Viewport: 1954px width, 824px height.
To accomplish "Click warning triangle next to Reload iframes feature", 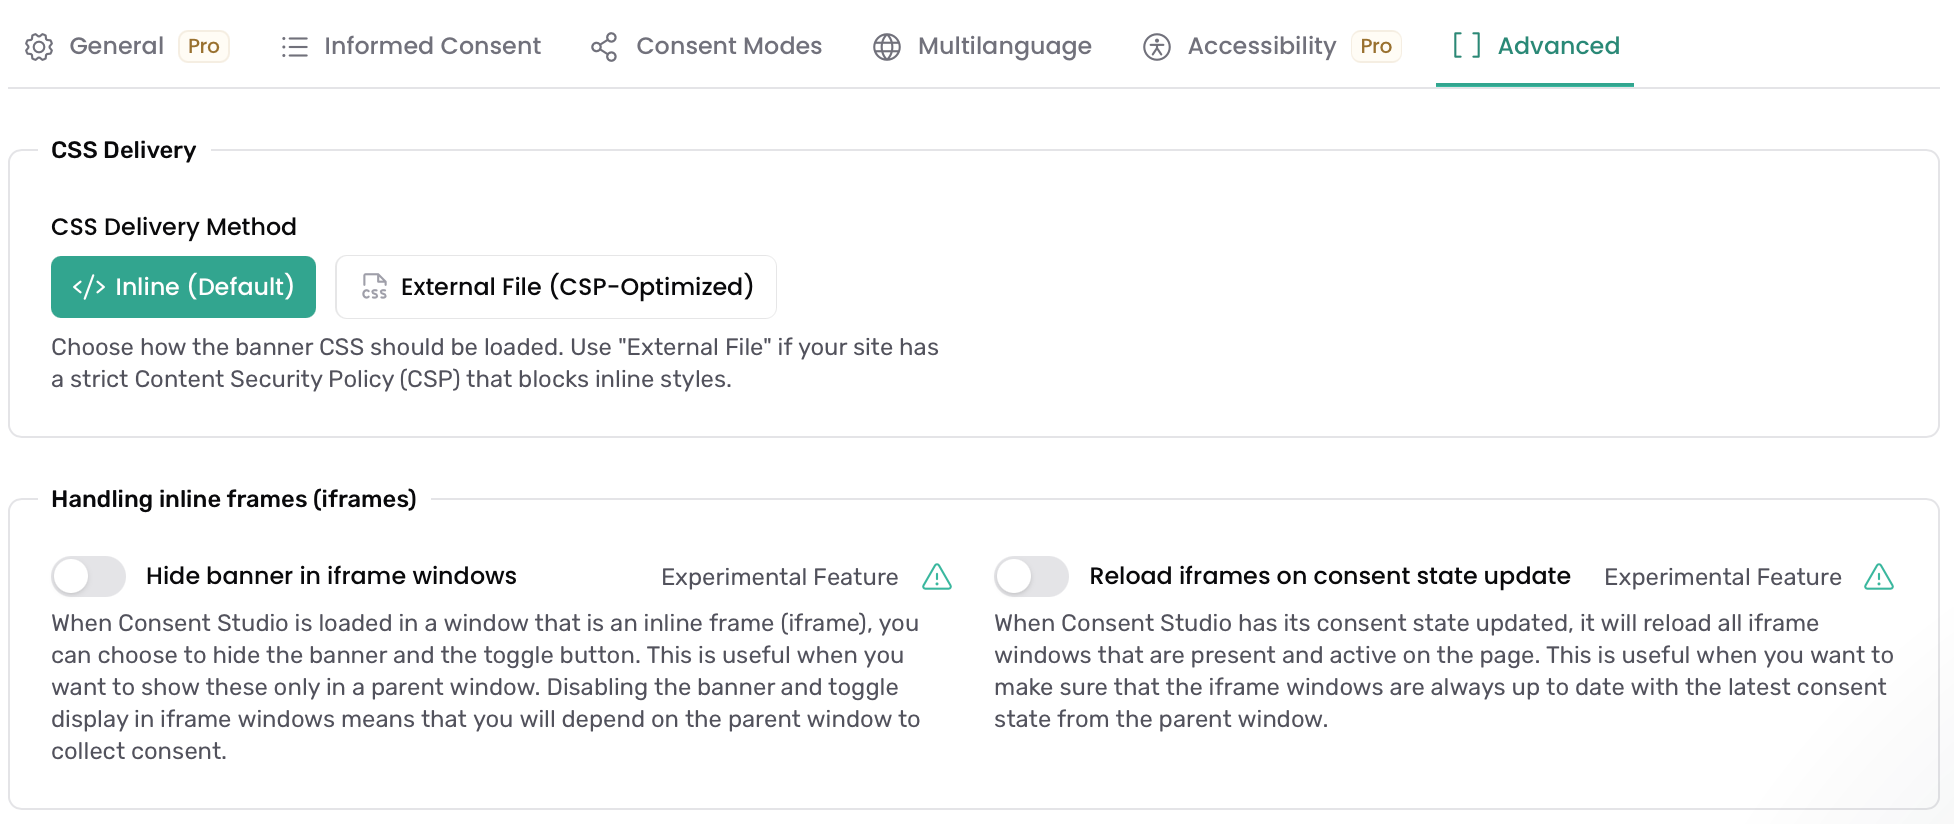I will pos(1879,577).
